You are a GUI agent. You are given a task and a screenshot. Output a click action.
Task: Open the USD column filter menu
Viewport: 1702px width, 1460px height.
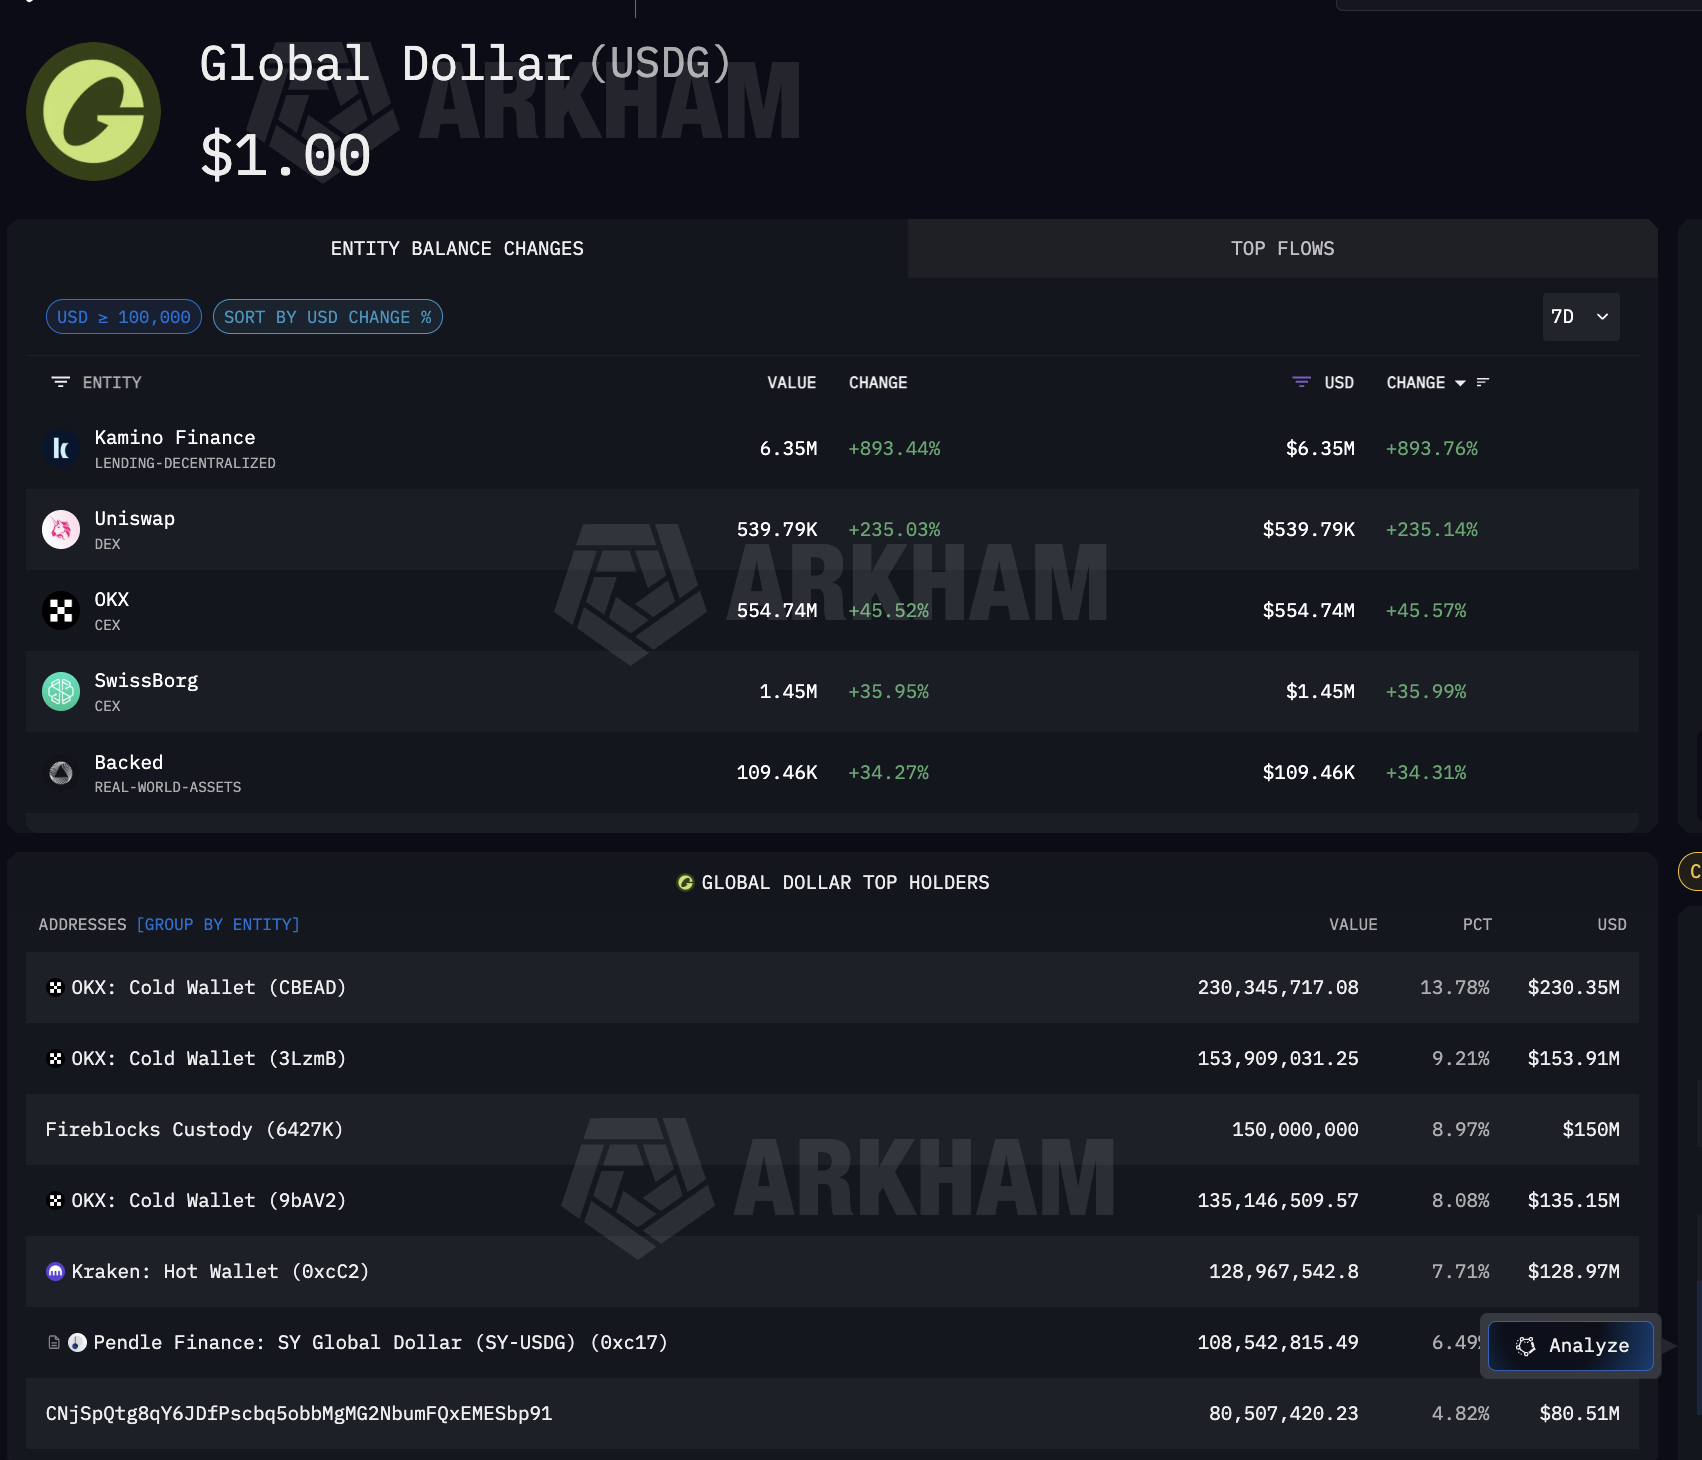click(1301, 382)
